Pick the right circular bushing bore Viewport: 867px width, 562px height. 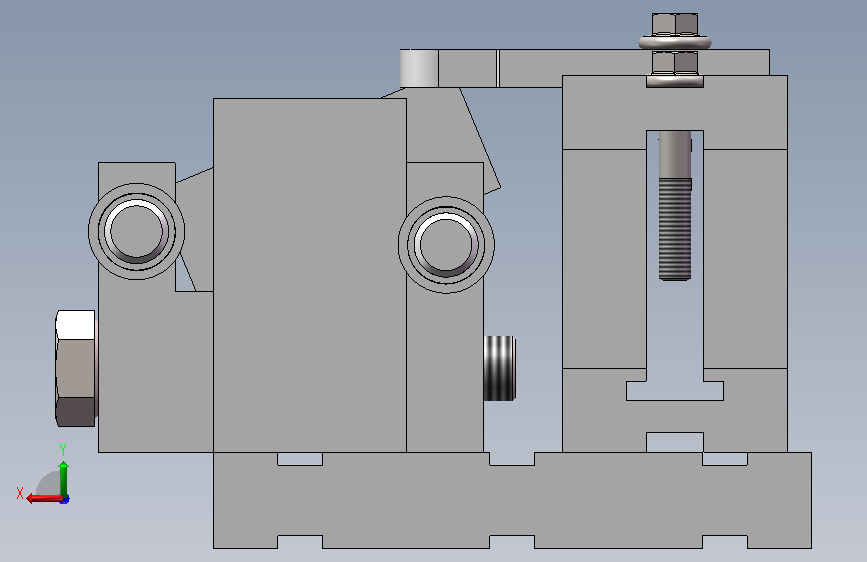446,244
